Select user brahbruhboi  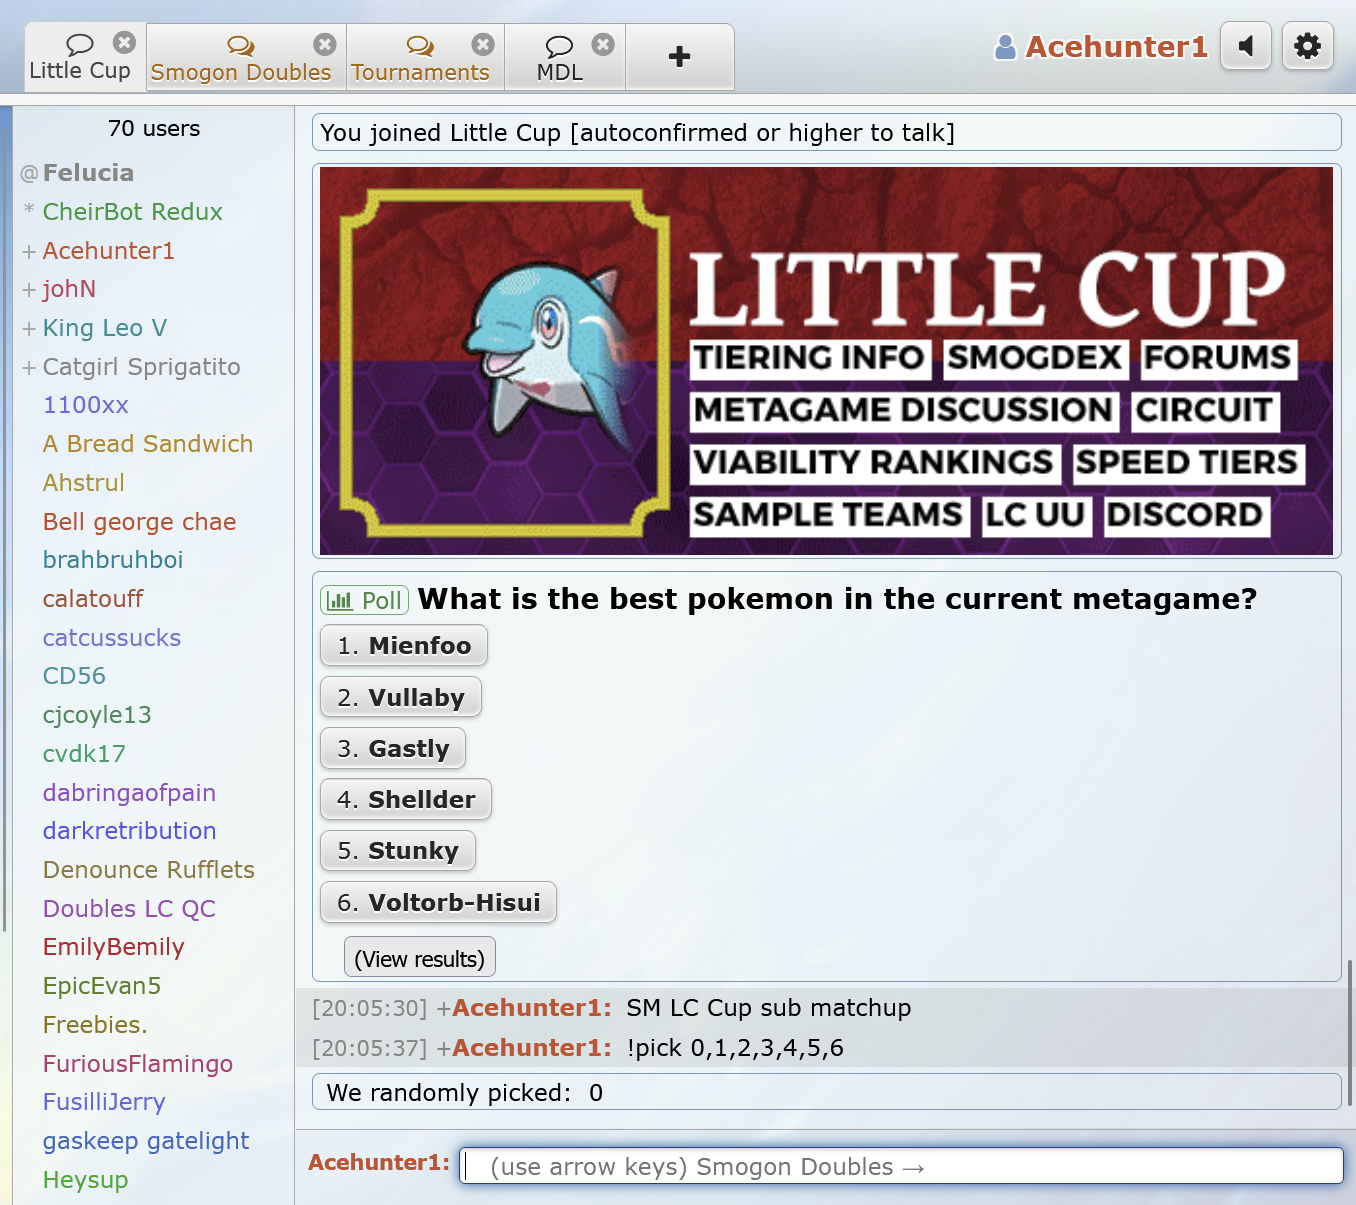[x=113, y=560]
